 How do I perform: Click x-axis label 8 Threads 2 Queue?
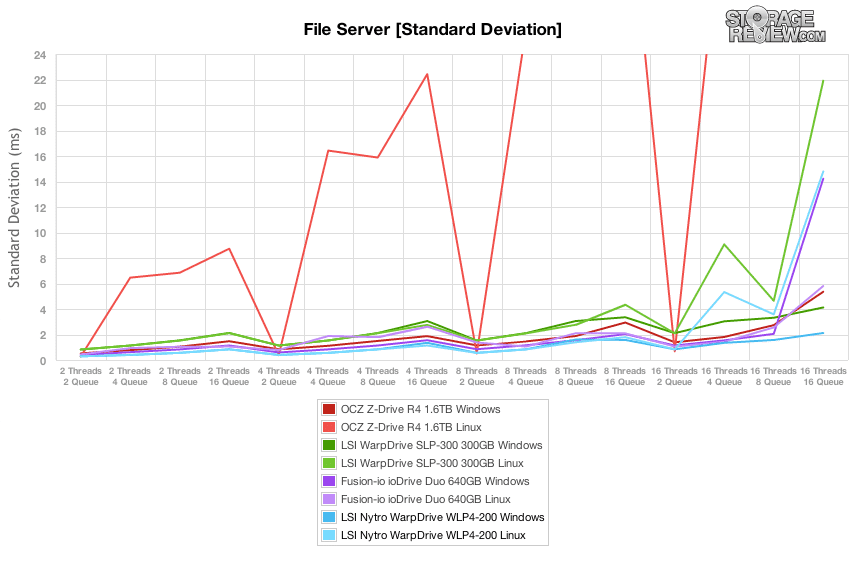[476, 376]
